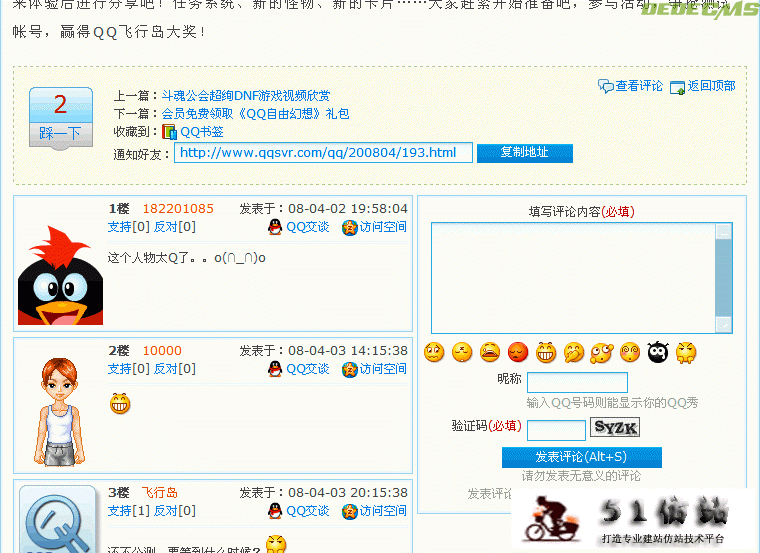Click 访问空间 star icon on floor 2
The image size is (760, 553).
click(349, 369)
